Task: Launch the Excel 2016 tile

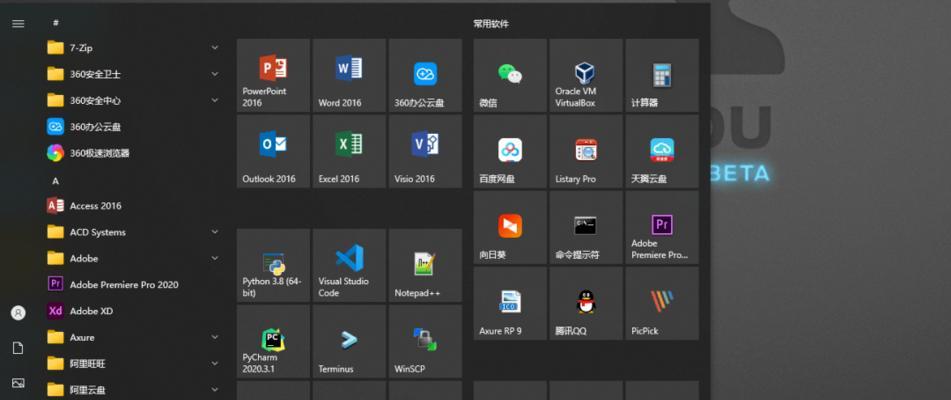Action: coord(349,152)
